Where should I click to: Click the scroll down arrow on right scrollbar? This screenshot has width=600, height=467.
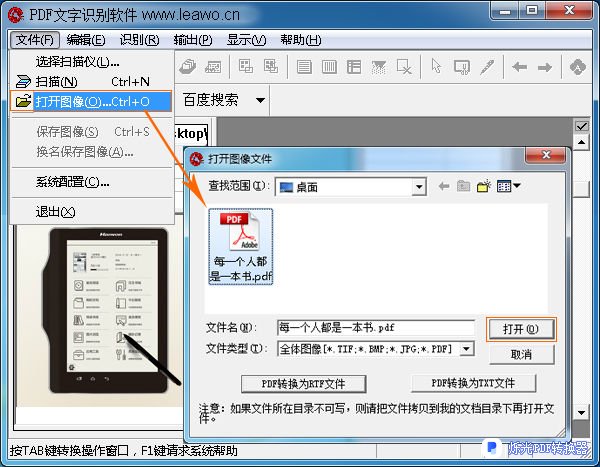coord(581,413)
